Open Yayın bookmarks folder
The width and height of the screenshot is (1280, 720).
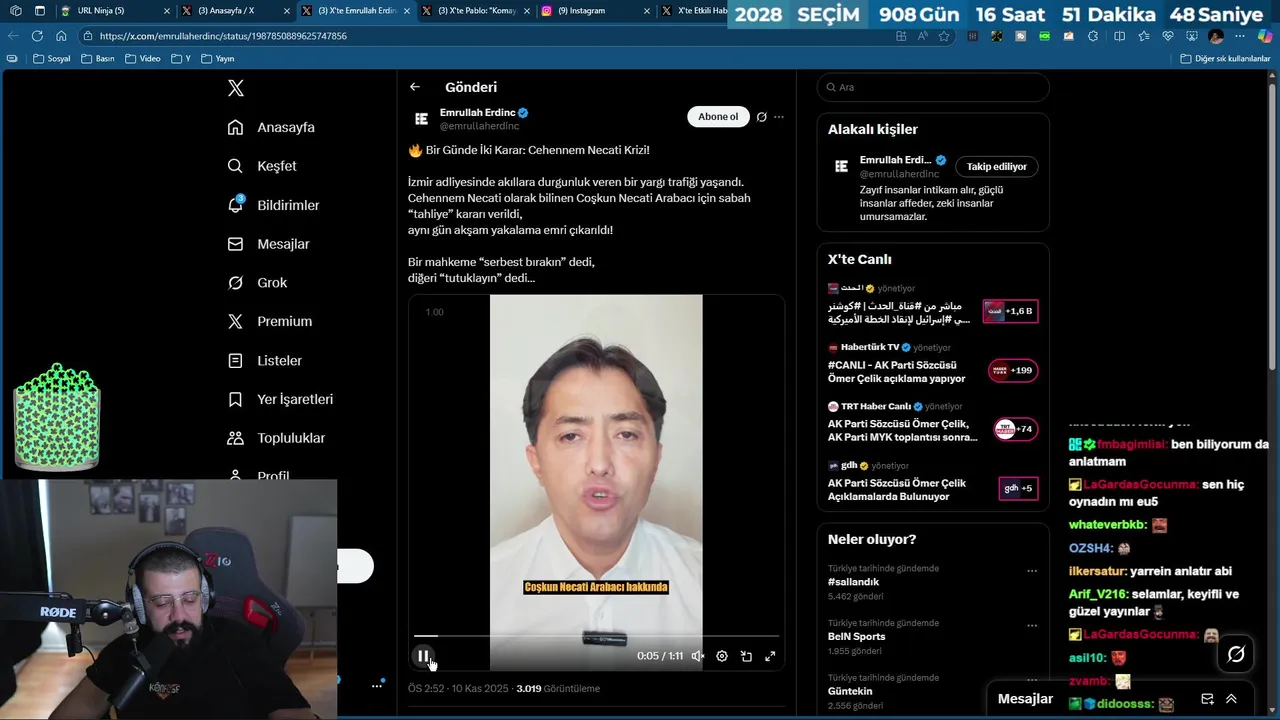217,59
